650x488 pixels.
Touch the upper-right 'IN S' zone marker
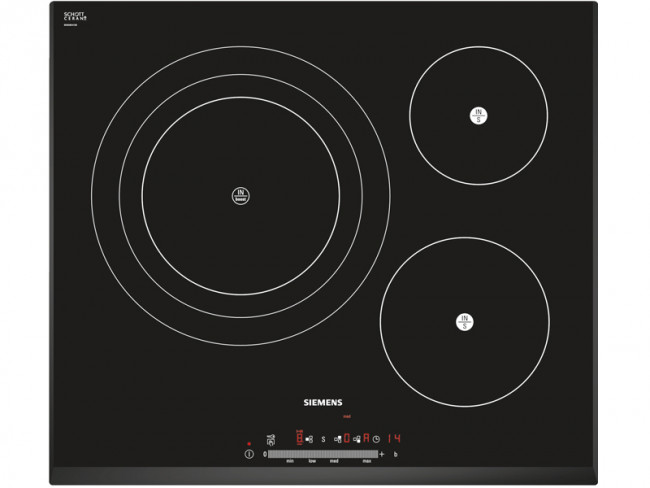click(x=478, y=115)
